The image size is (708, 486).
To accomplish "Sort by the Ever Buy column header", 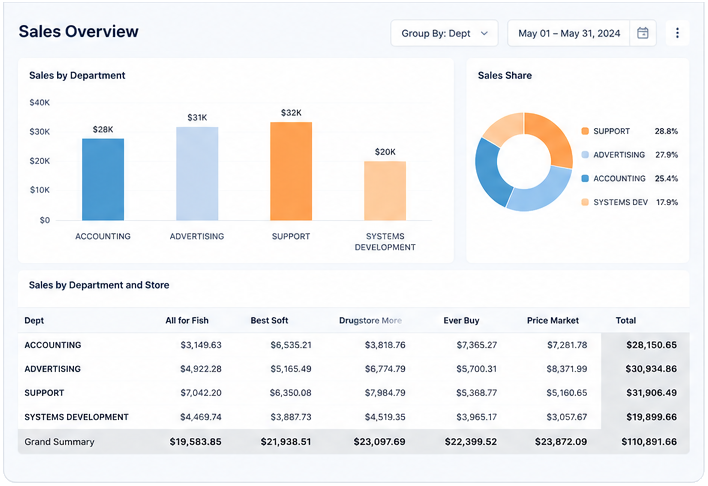I will tap(461, 320).
